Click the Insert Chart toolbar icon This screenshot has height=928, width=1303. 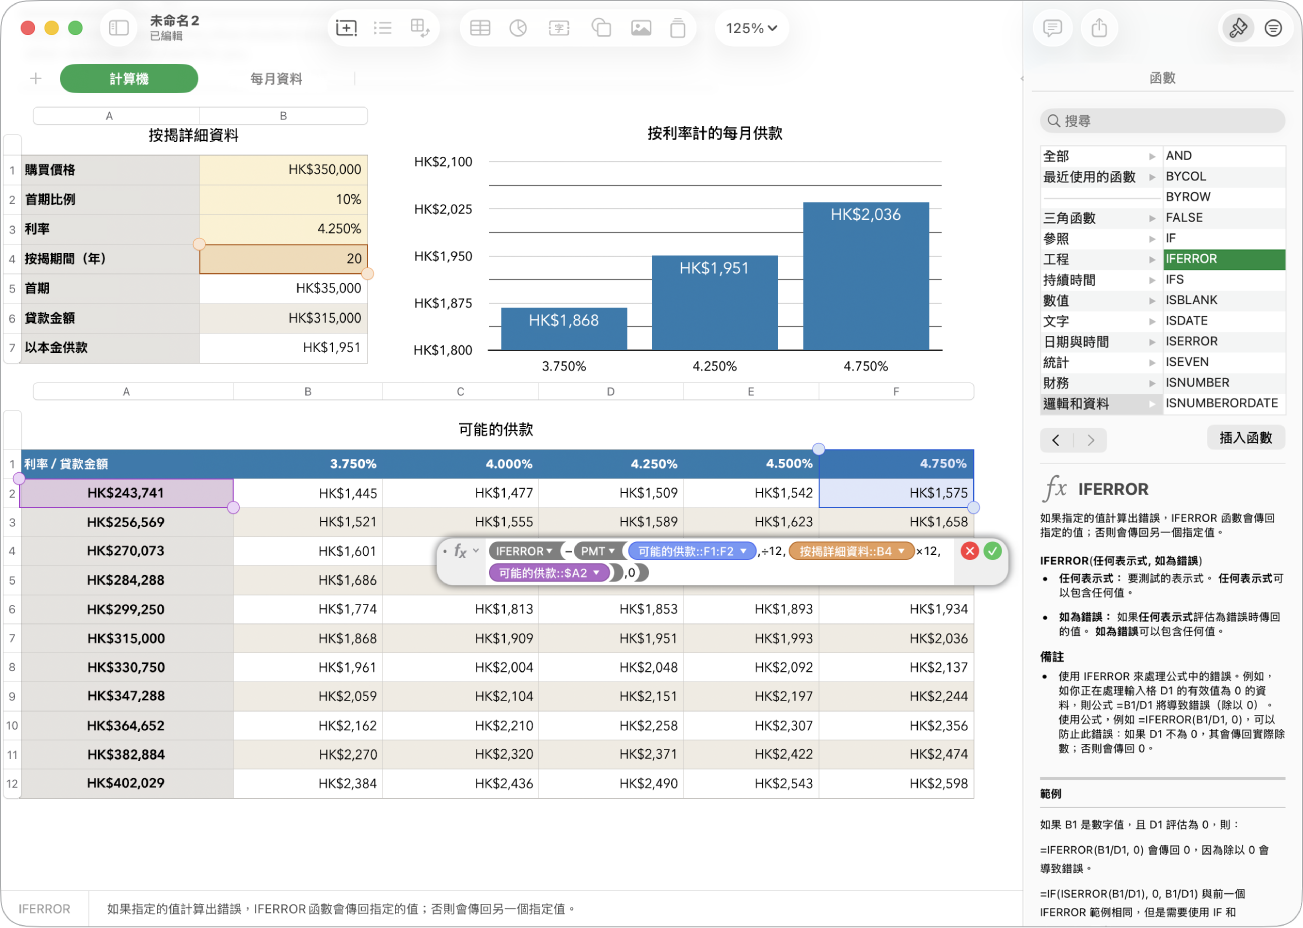pyautogui.click(x=518, y=28)
